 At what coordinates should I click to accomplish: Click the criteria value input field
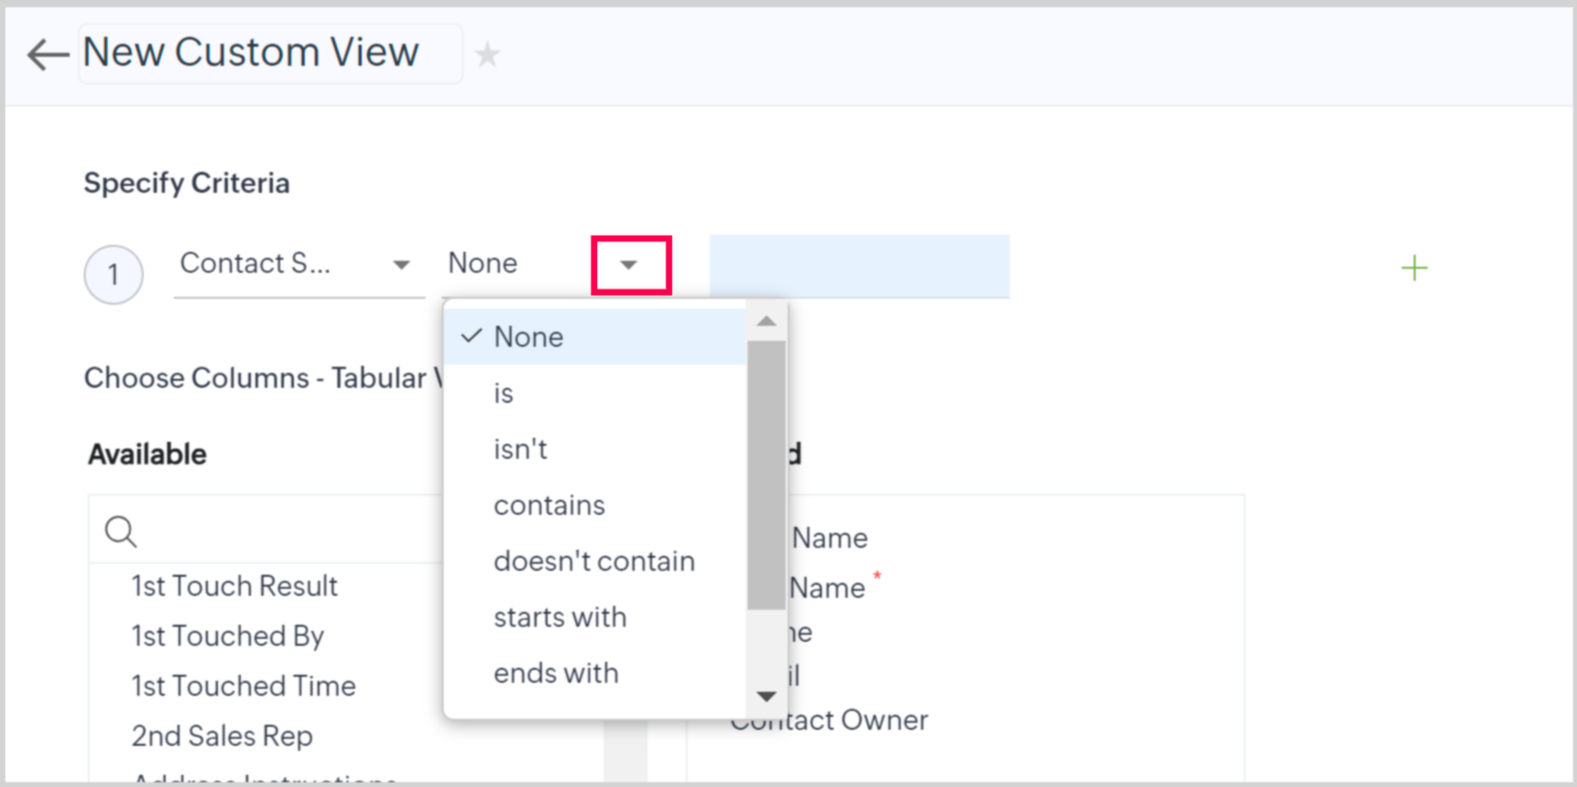coord(858,266)
